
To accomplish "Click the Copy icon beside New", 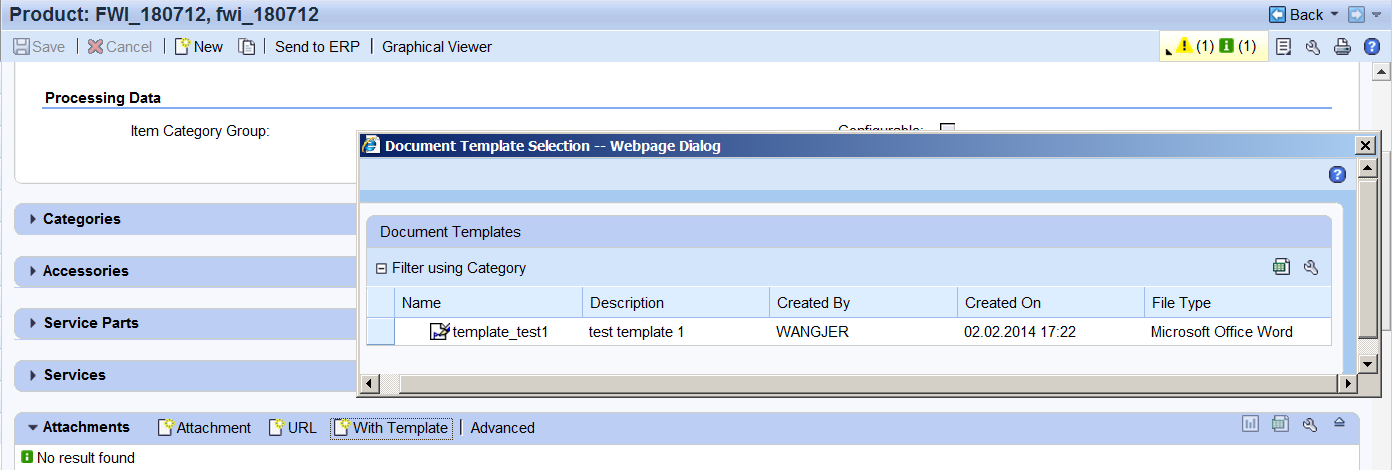I will tap(247, 46).
